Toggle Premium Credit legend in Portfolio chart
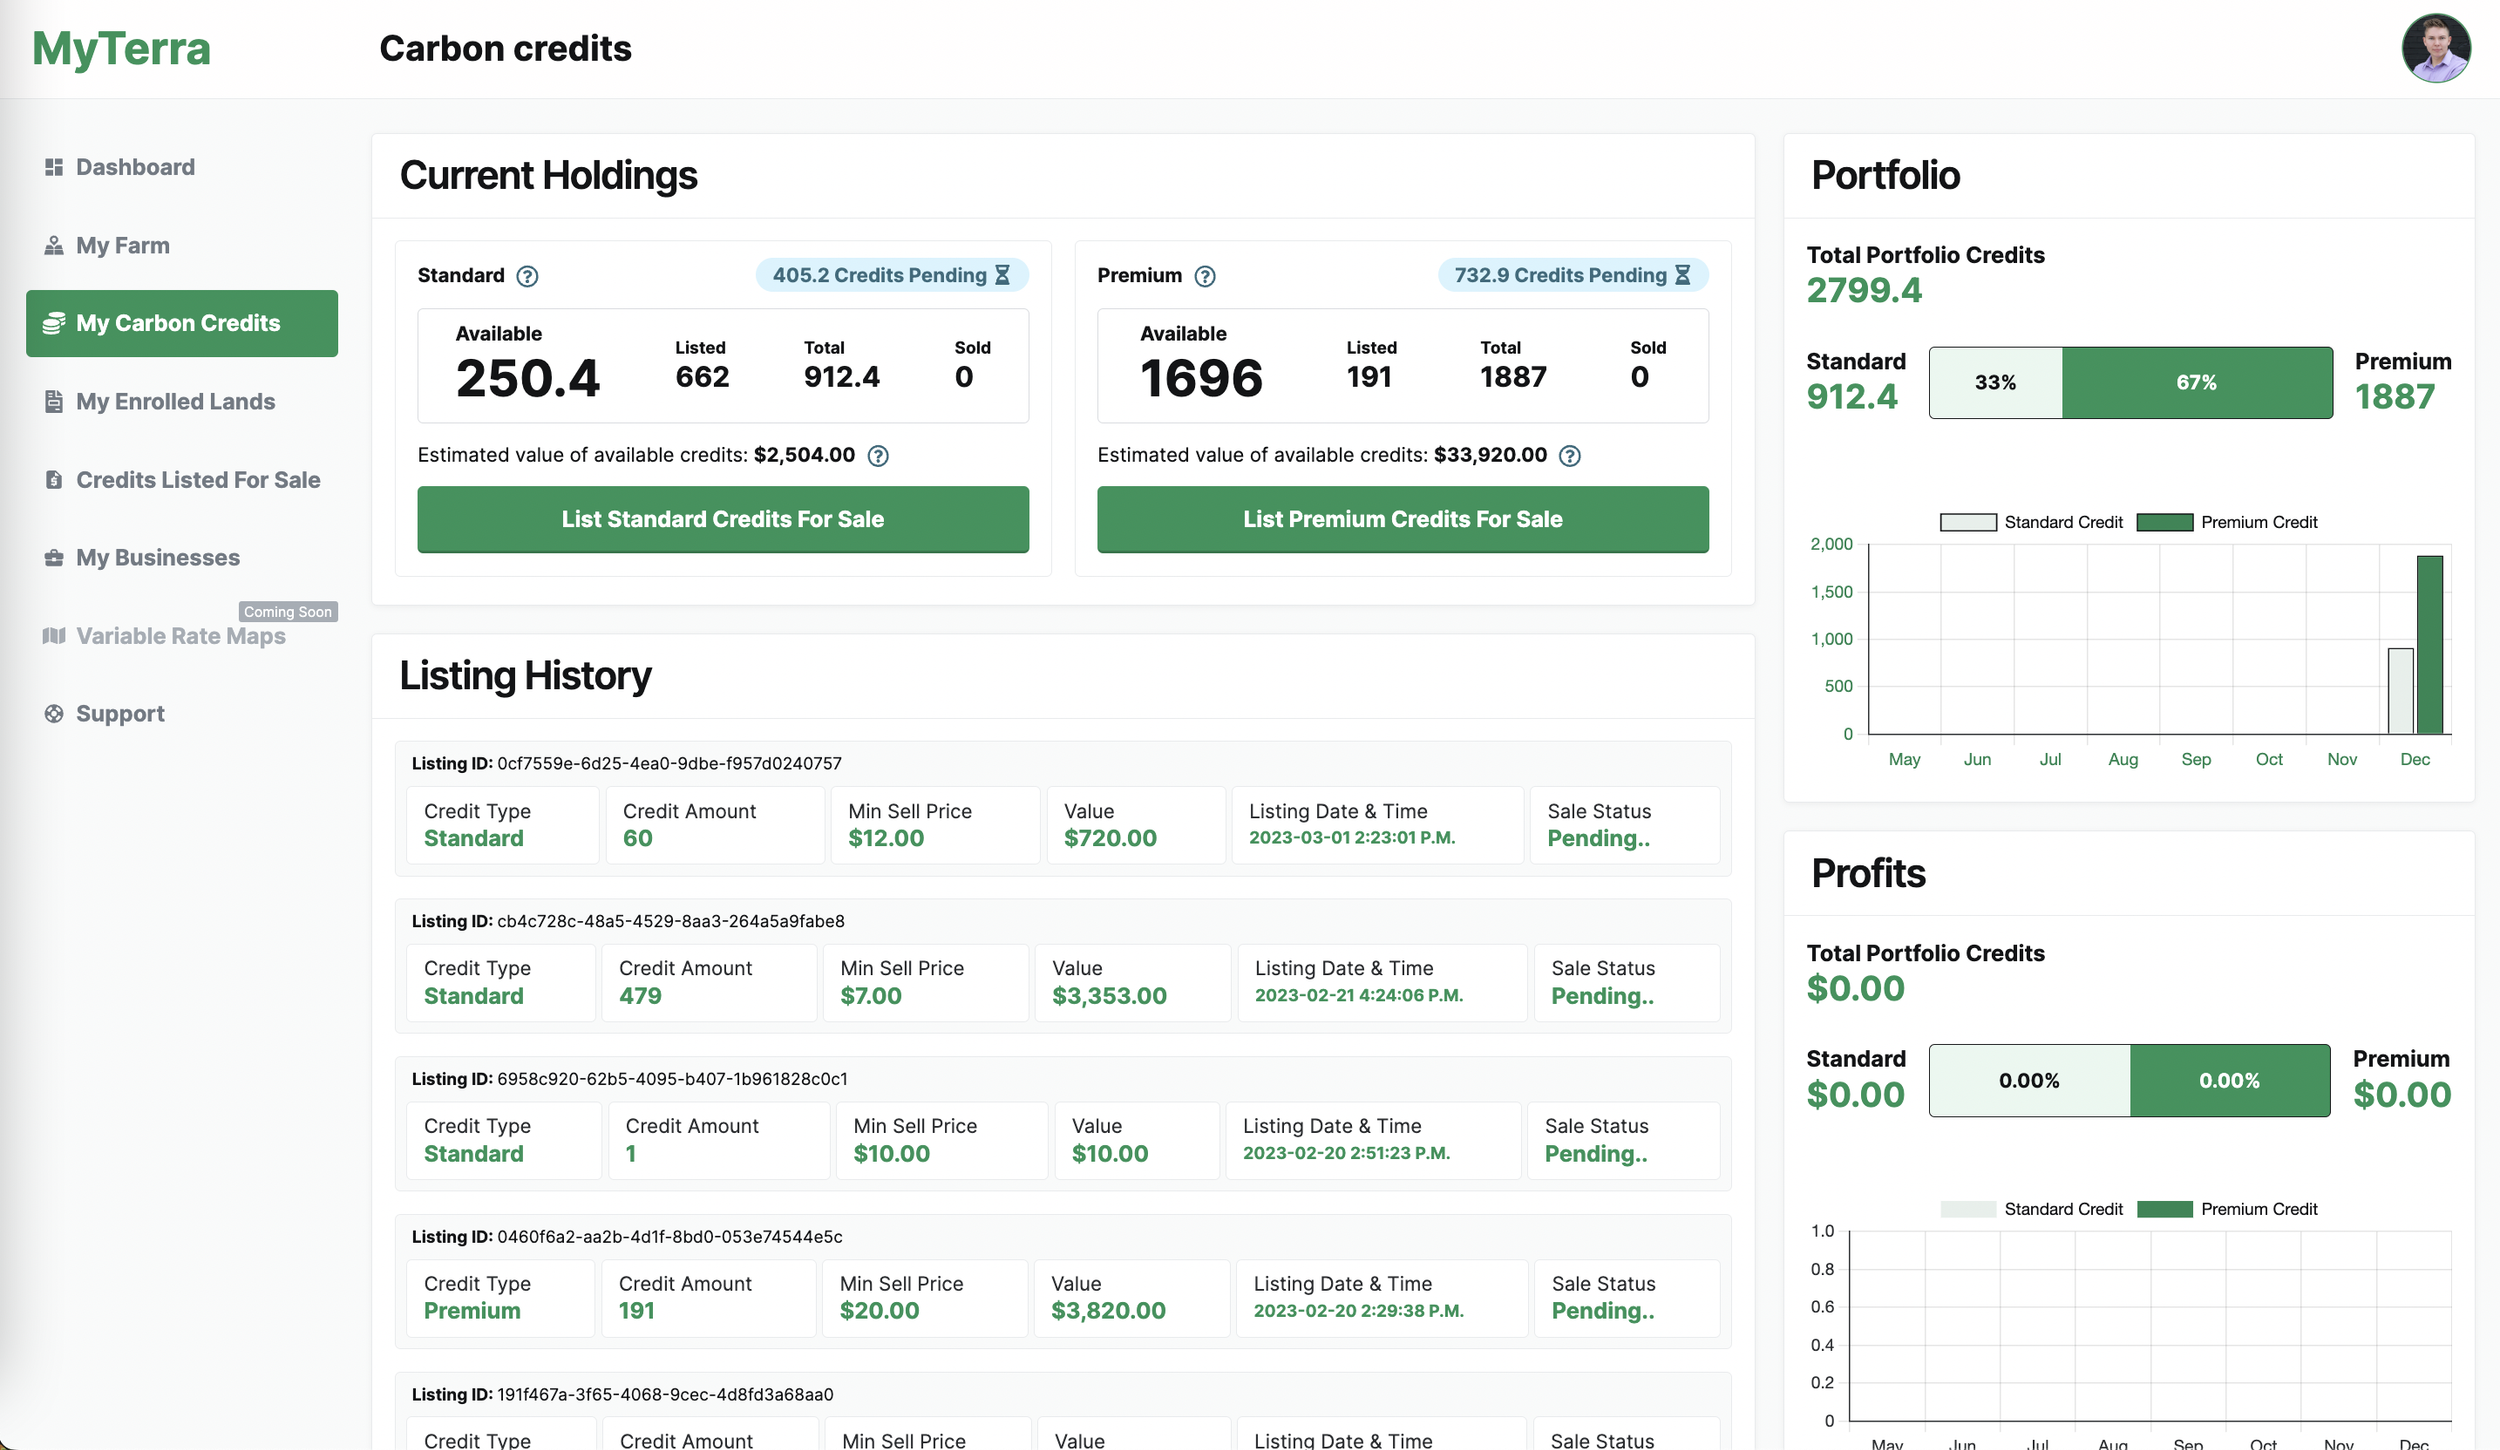This screenshot has width=2500, height=1450. click(2226, 523)
